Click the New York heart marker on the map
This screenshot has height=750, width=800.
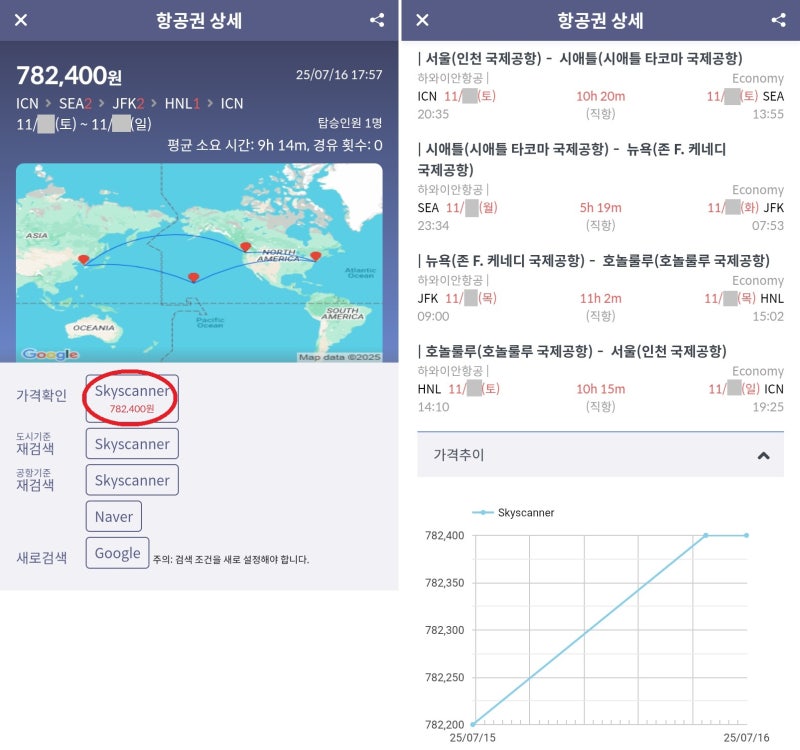point(317,257)
